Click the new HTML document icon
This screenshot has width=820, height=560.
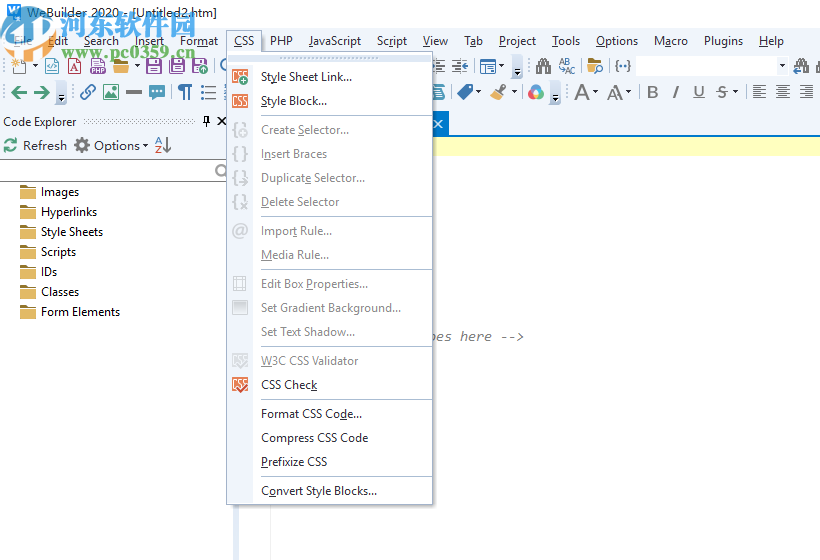(x=52, y=66)
